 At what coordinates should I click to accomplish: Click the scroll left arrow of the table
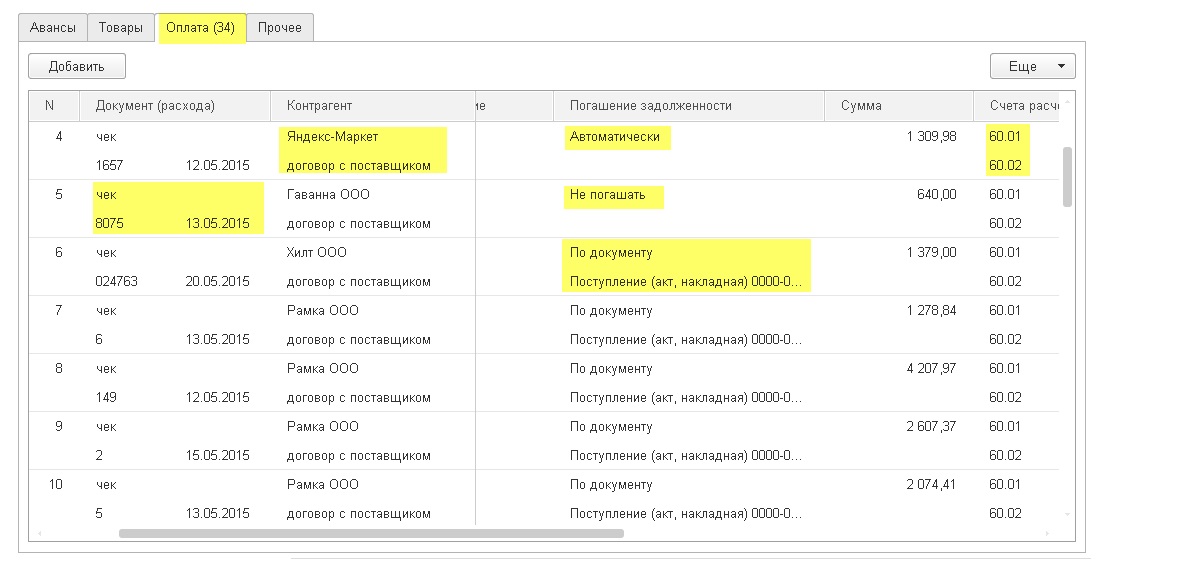pyautogui.click(x=39, y=533)
